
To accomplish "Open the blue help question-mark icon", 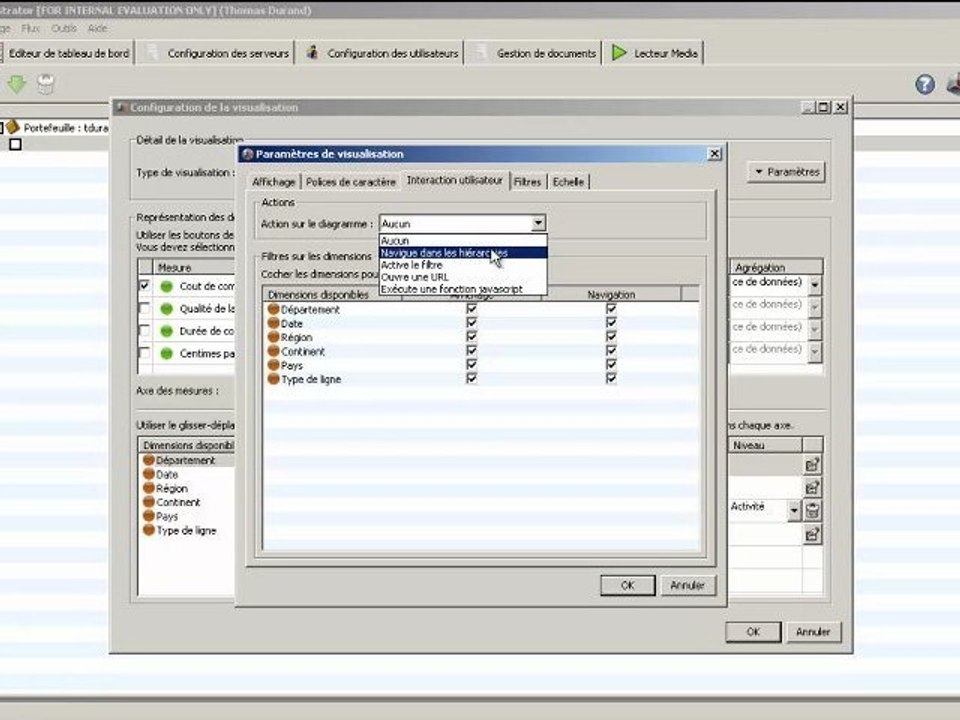I will pyautogui.click(x=924, y=84).
